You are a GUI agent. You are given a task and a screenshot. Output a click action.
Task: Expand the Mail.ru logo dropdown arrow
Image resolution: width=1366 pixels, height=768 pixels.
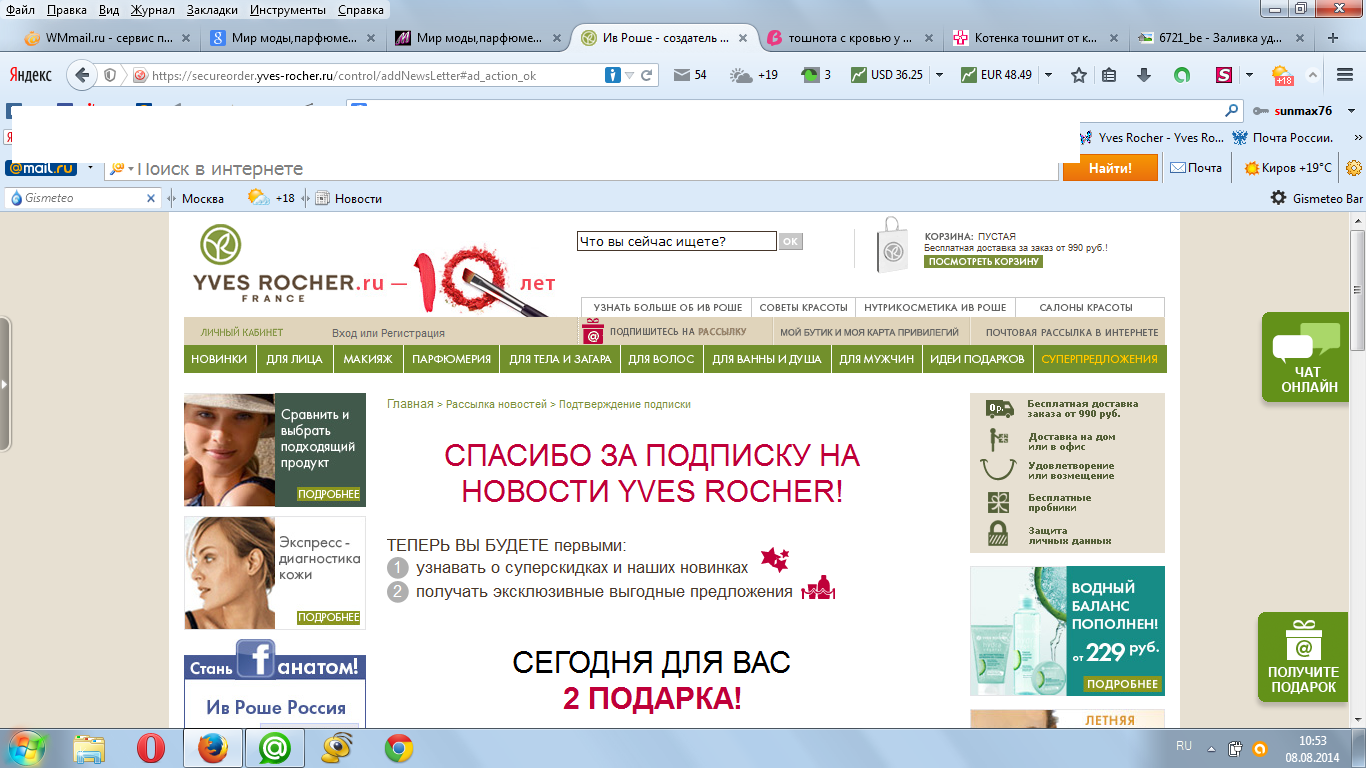(x=89, y=168)
